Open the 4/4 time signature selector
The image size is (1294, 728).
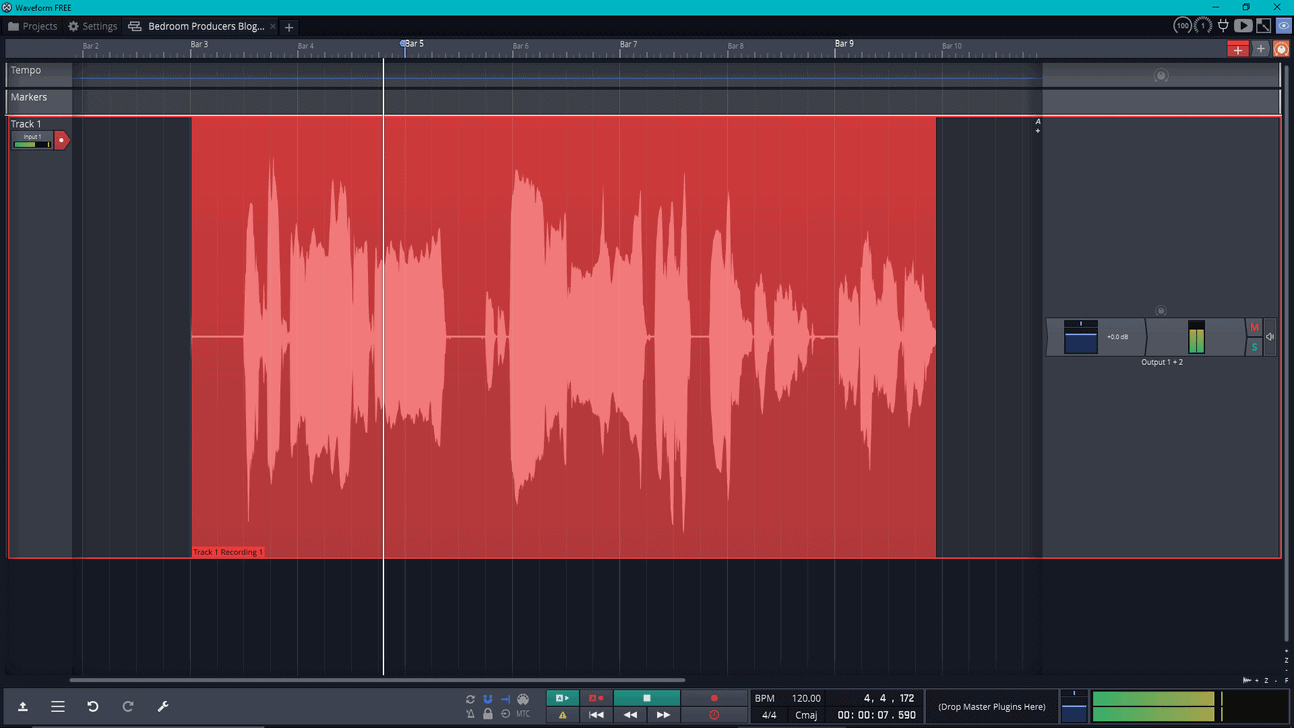[768, 715]
